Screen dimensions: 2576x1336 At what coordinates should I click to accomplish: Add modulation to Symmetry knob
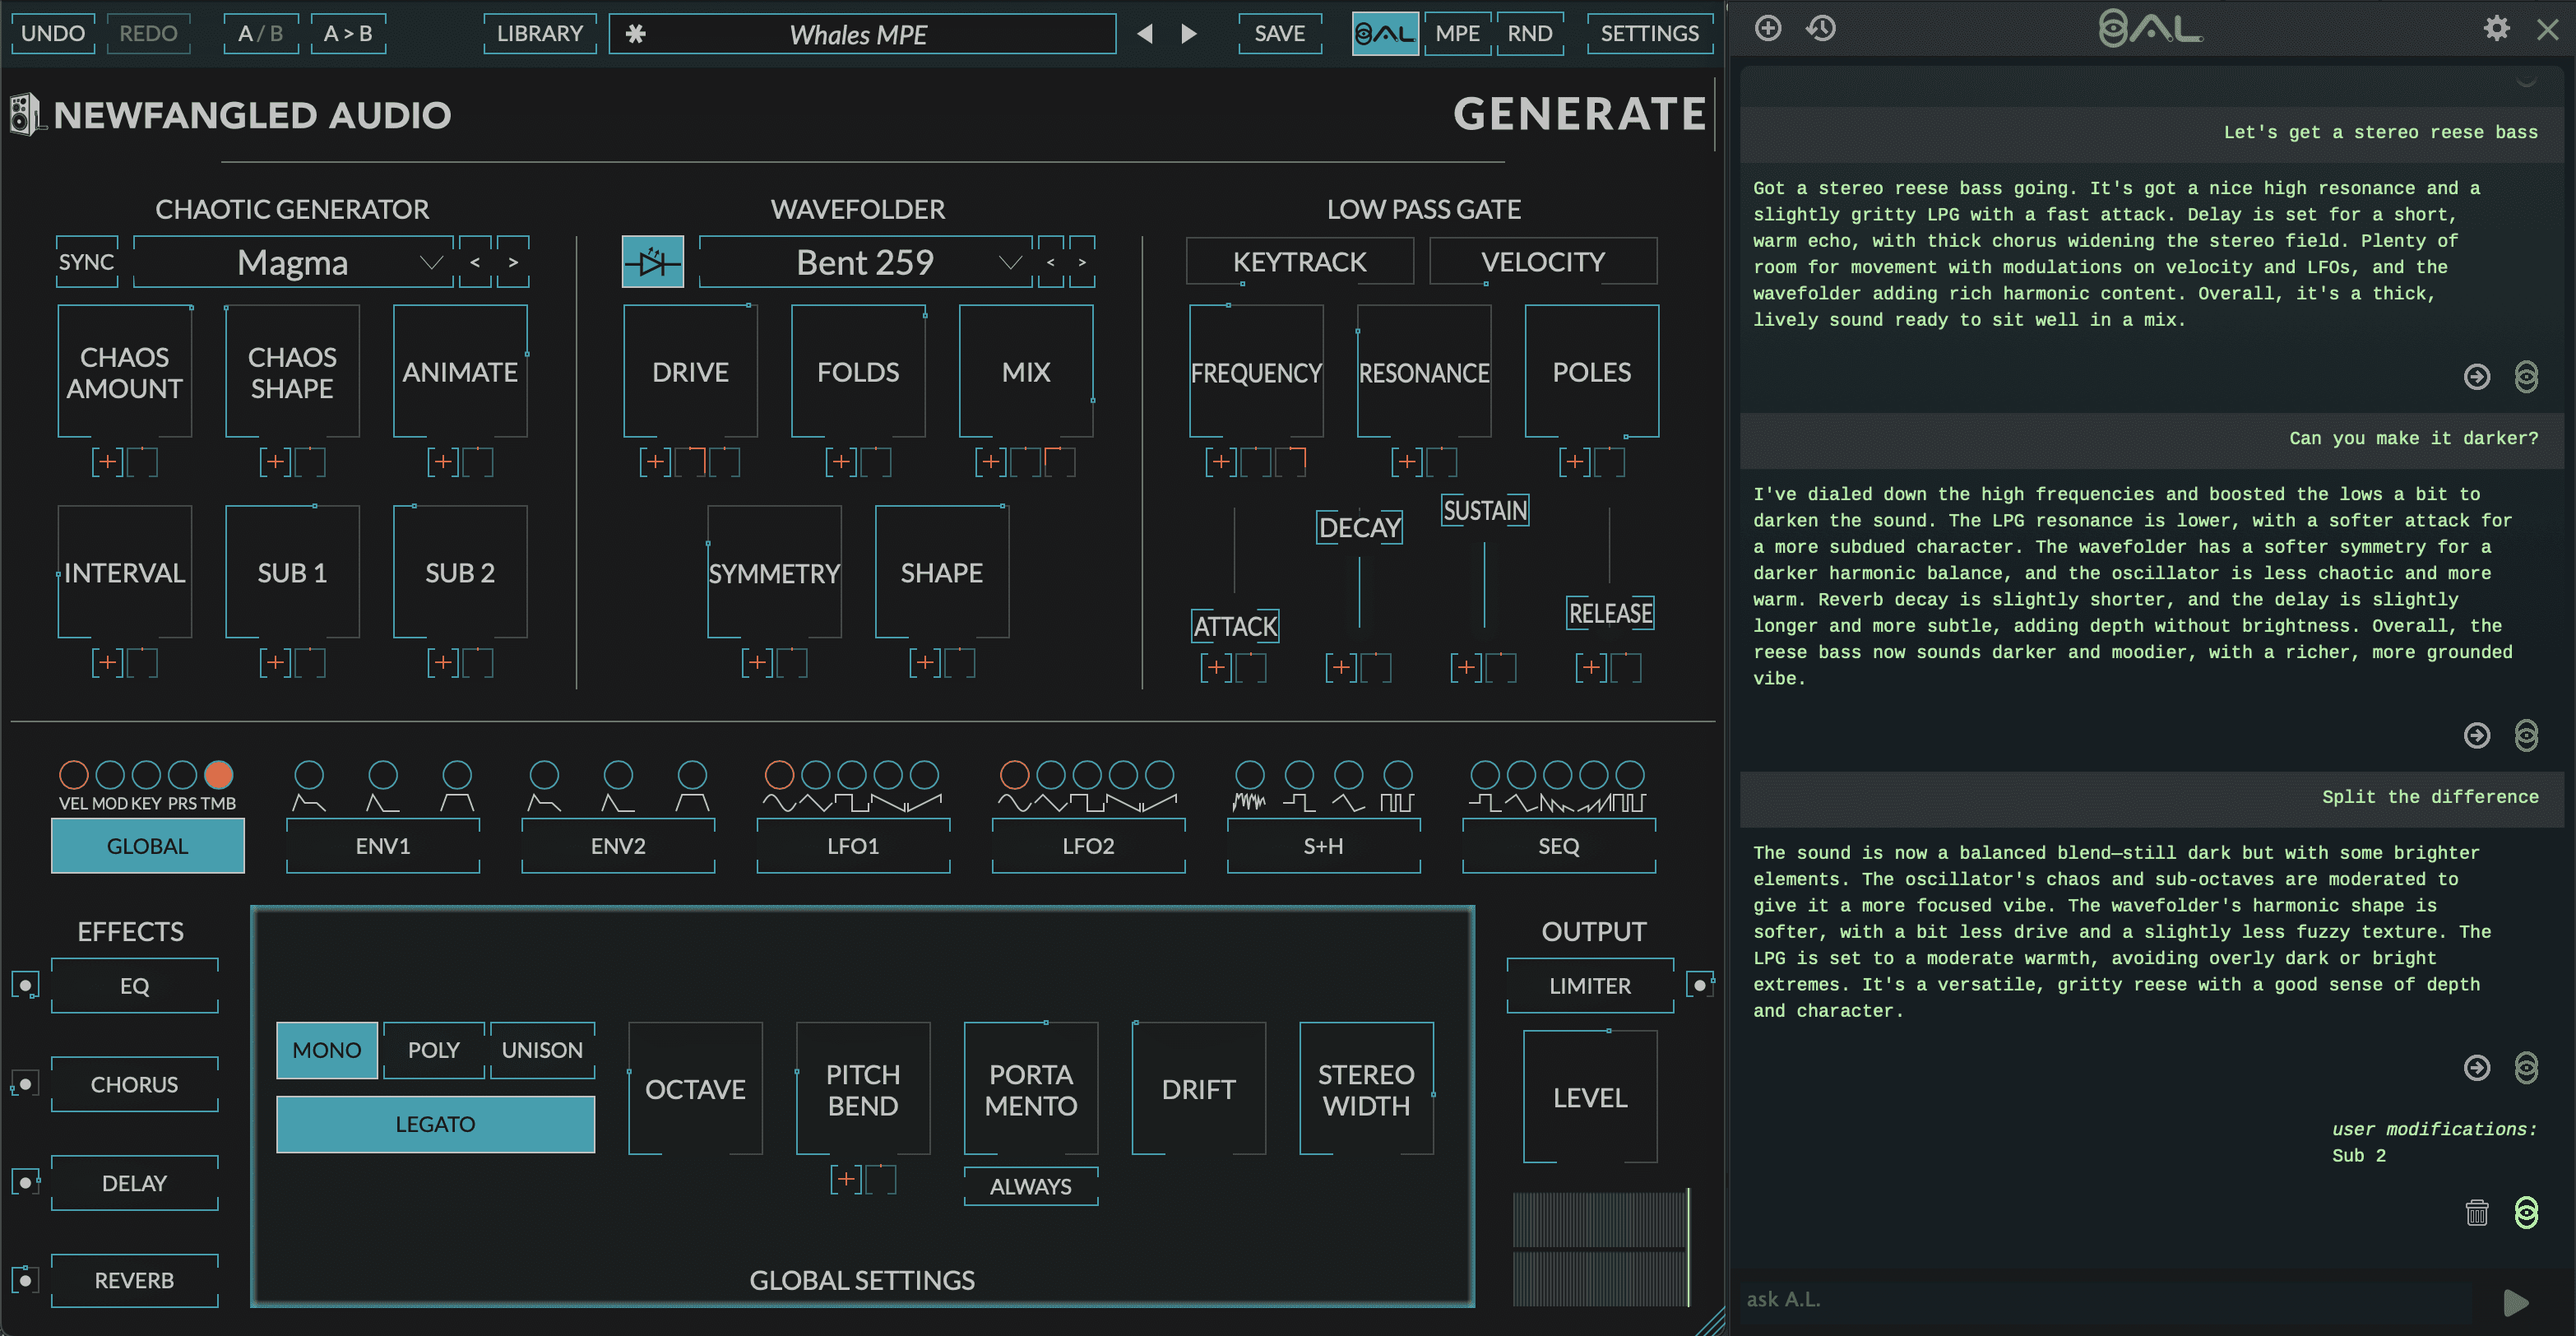tap(757, 662)
